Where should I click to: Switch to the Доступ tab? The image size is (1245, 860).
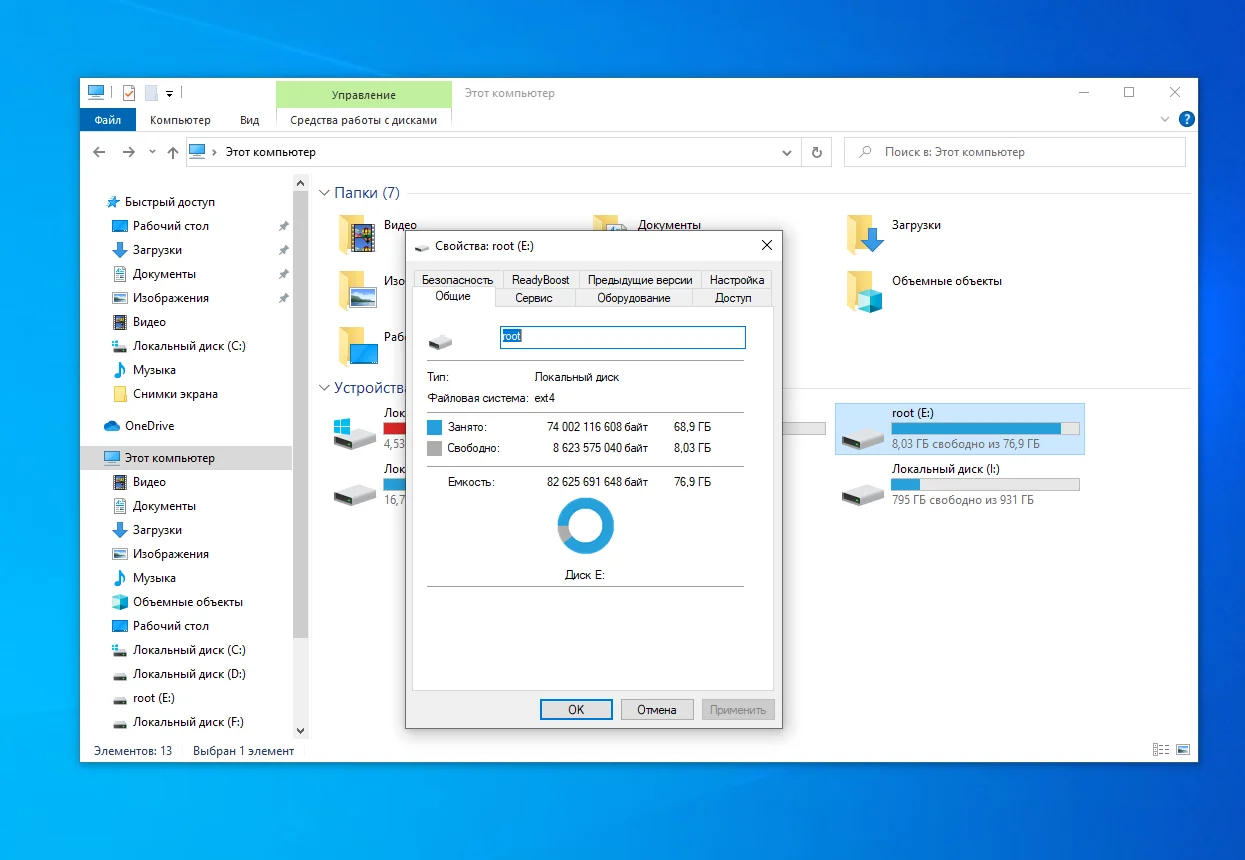733,298
